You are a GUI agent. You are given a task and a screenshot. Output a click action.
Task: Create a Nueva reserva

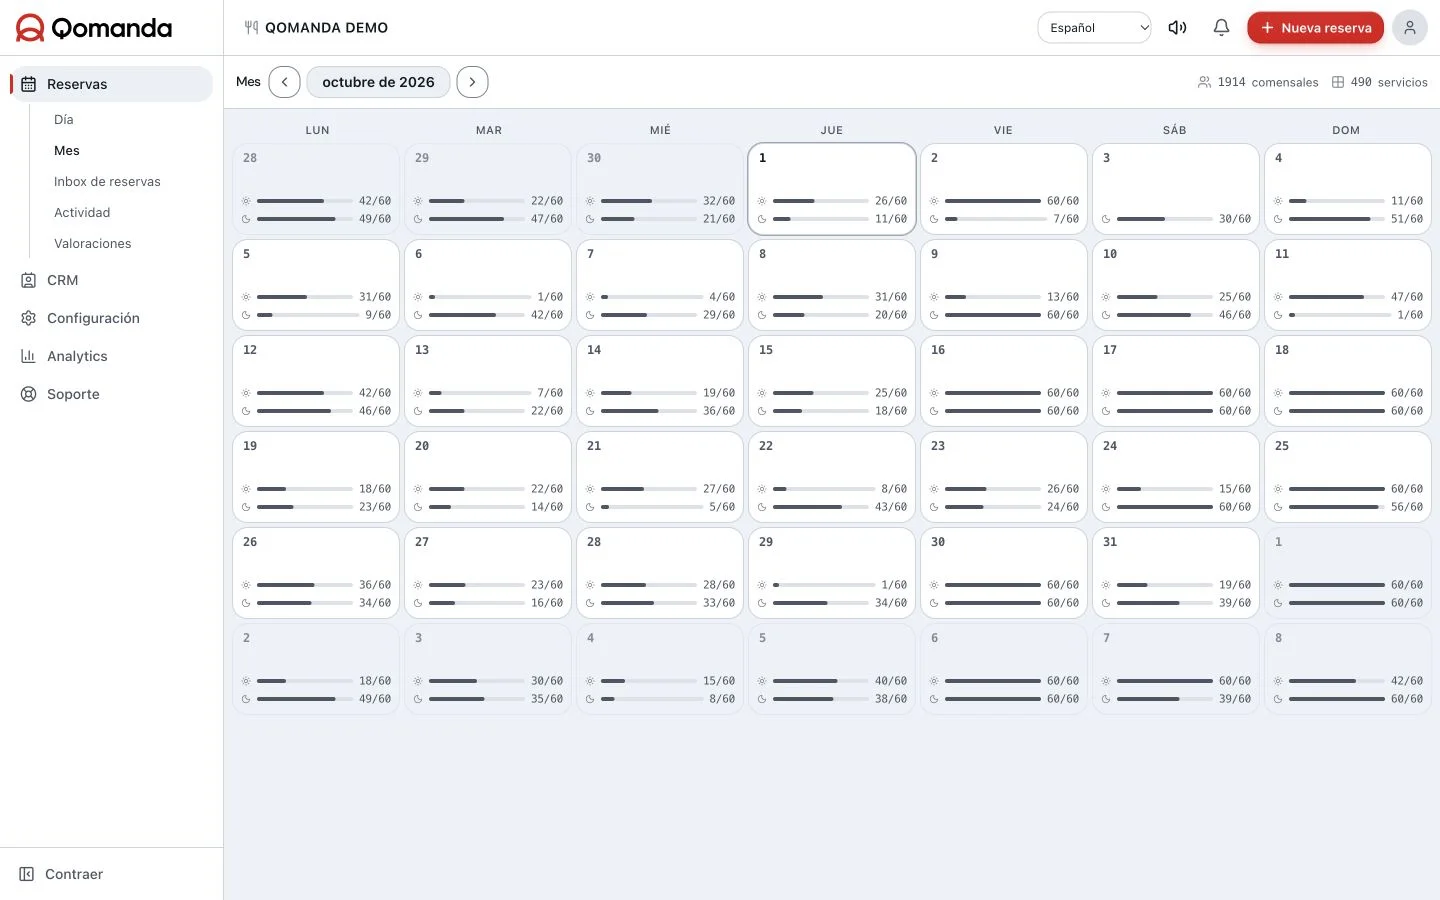click(x=1315, y=28)
